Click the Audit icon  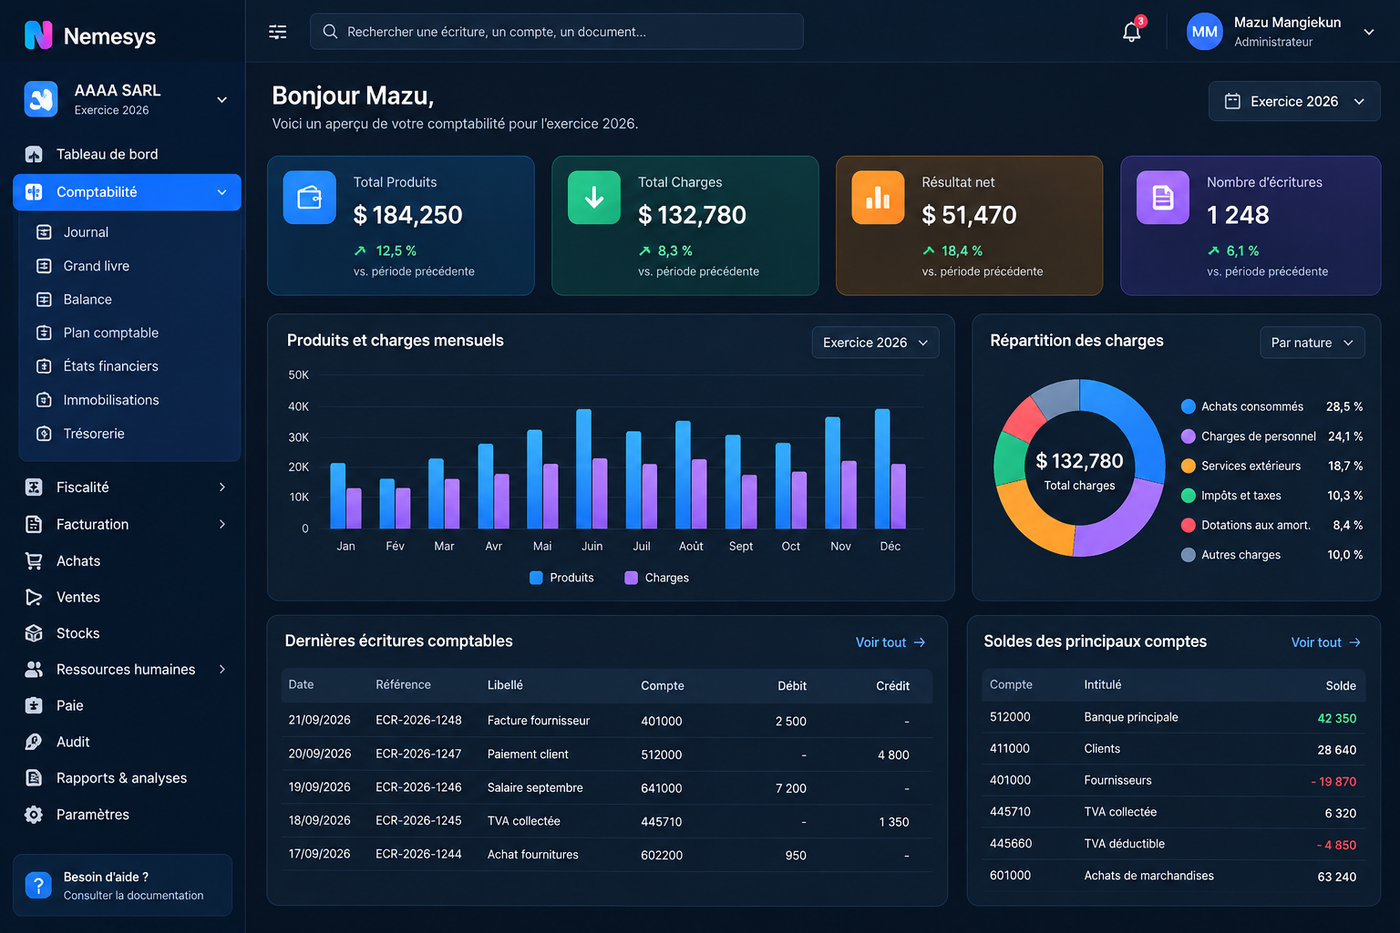click(x=34, y=742)
